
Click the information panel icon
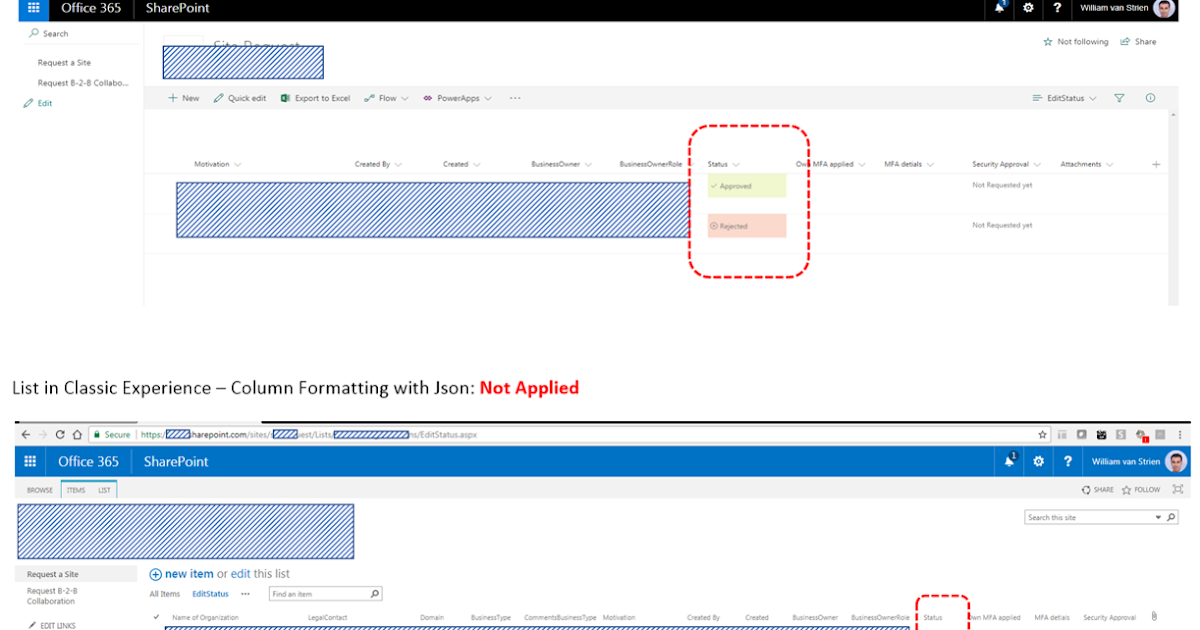1150,98
